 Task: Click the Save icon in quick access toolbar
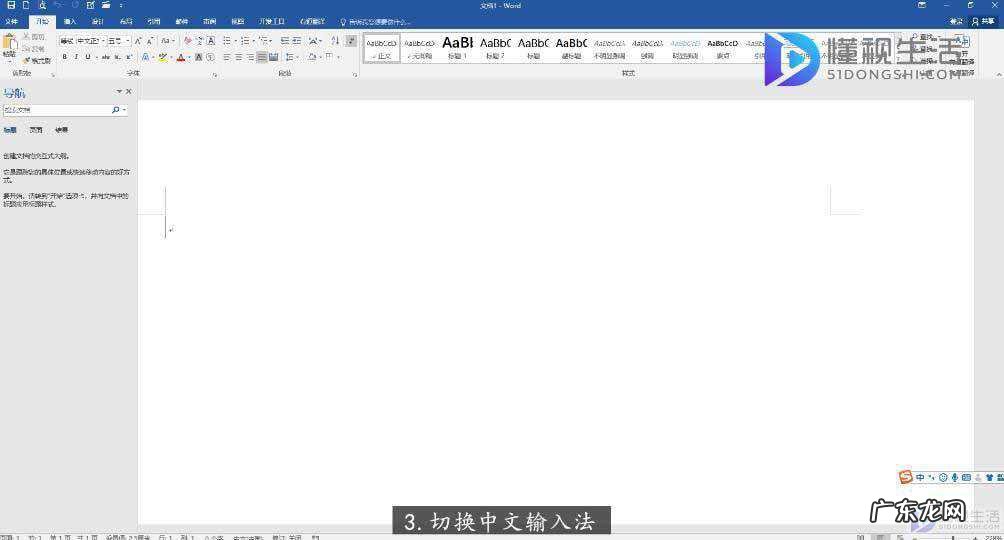coord(11,5)
